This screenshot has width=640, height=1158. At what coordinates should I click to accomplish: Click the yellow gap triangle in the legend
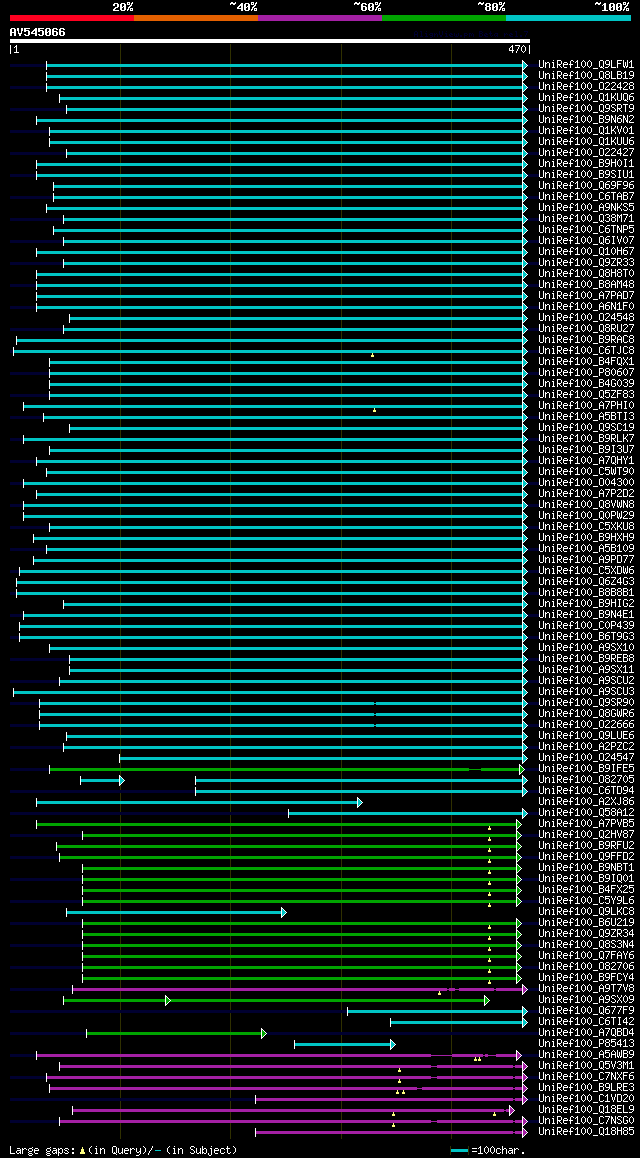(82, 1150)
